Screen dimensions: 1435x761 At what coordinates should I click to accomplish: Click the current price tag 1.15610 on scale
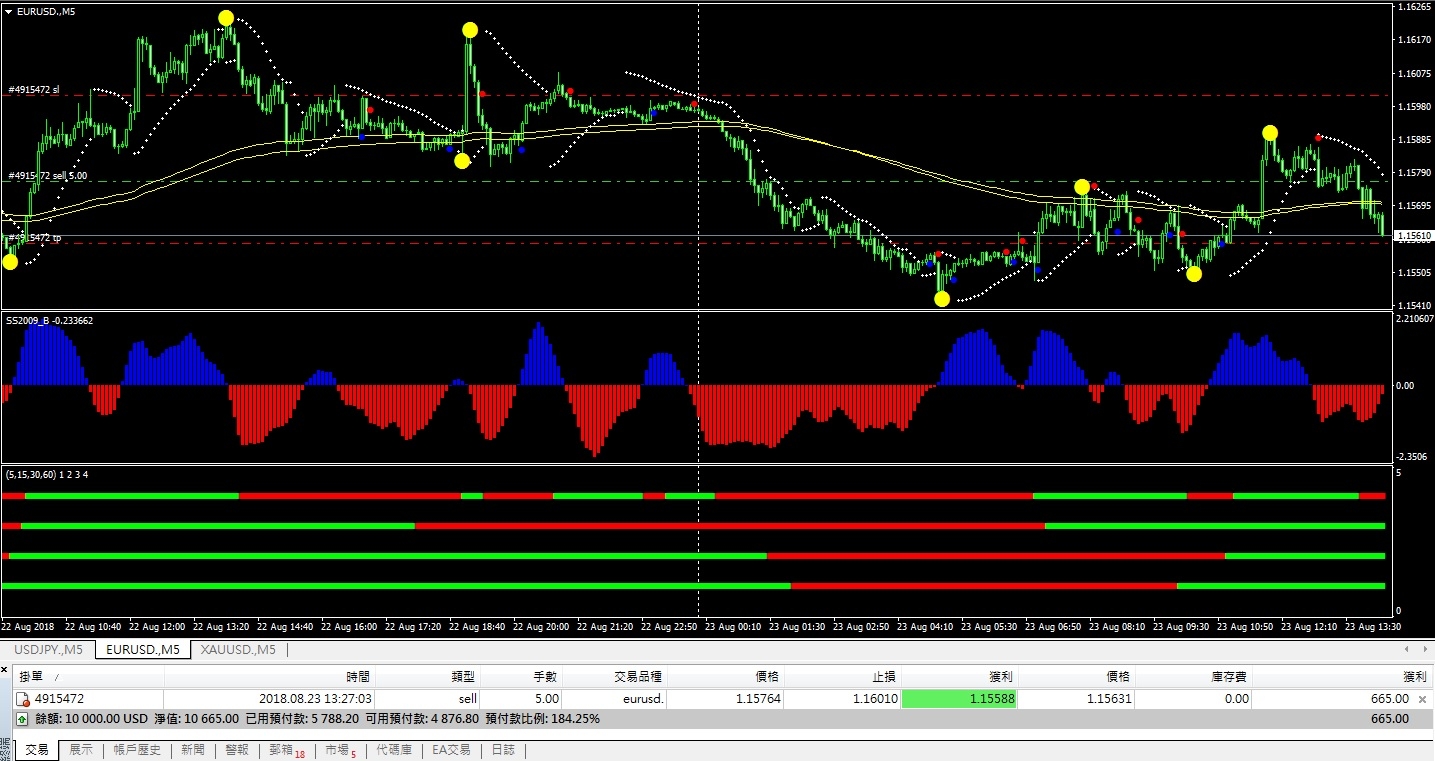point(1413,236)
